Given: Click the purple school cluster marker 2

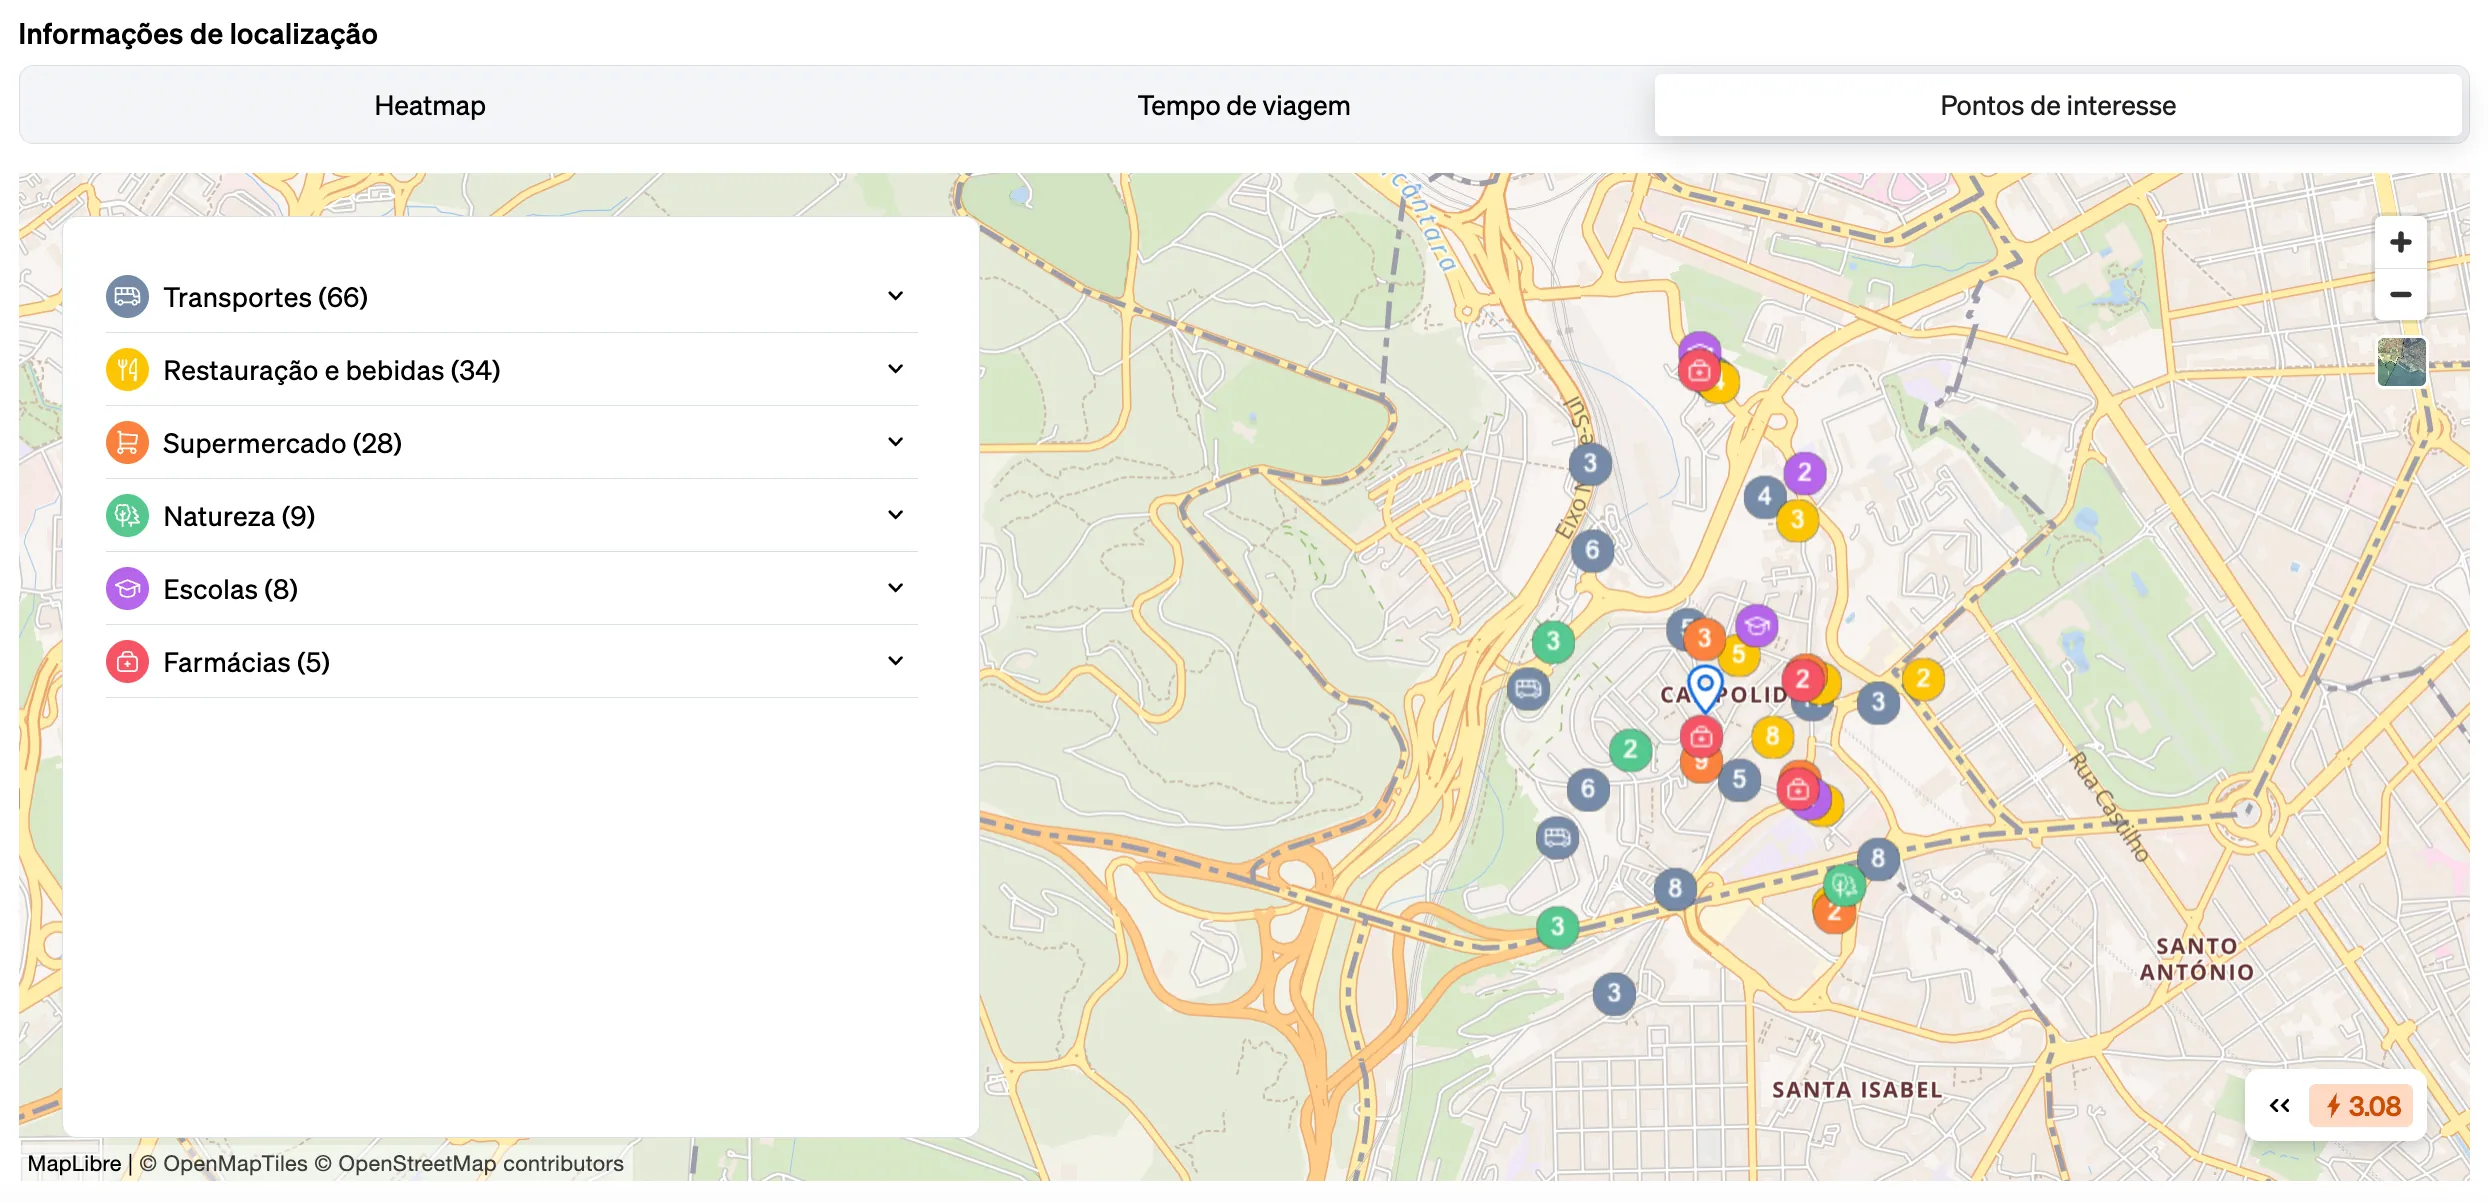Looking at the screenshot, I should click(x=1805, y=472).
